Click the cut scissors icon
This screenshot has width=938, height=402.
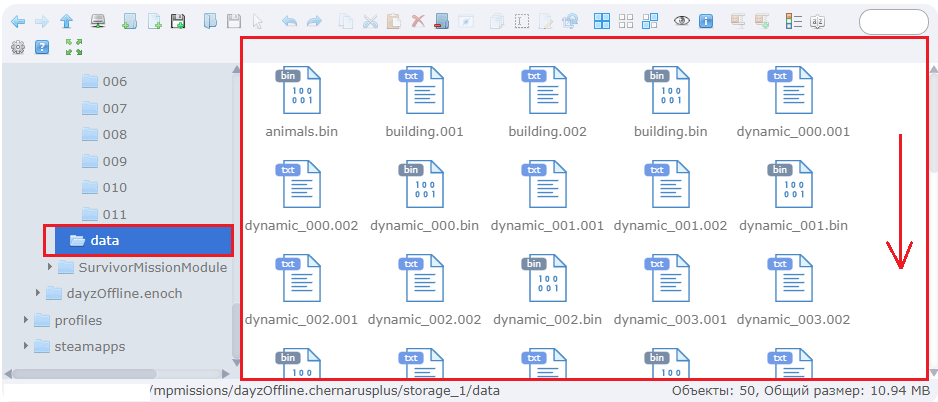(x=370, y=22)
